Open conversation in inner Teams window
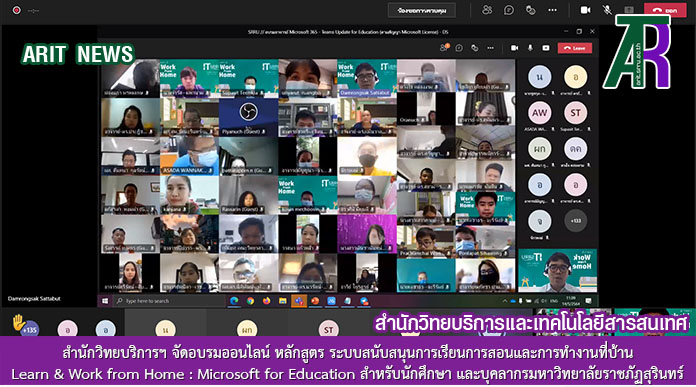 click(x=459, y=47)
